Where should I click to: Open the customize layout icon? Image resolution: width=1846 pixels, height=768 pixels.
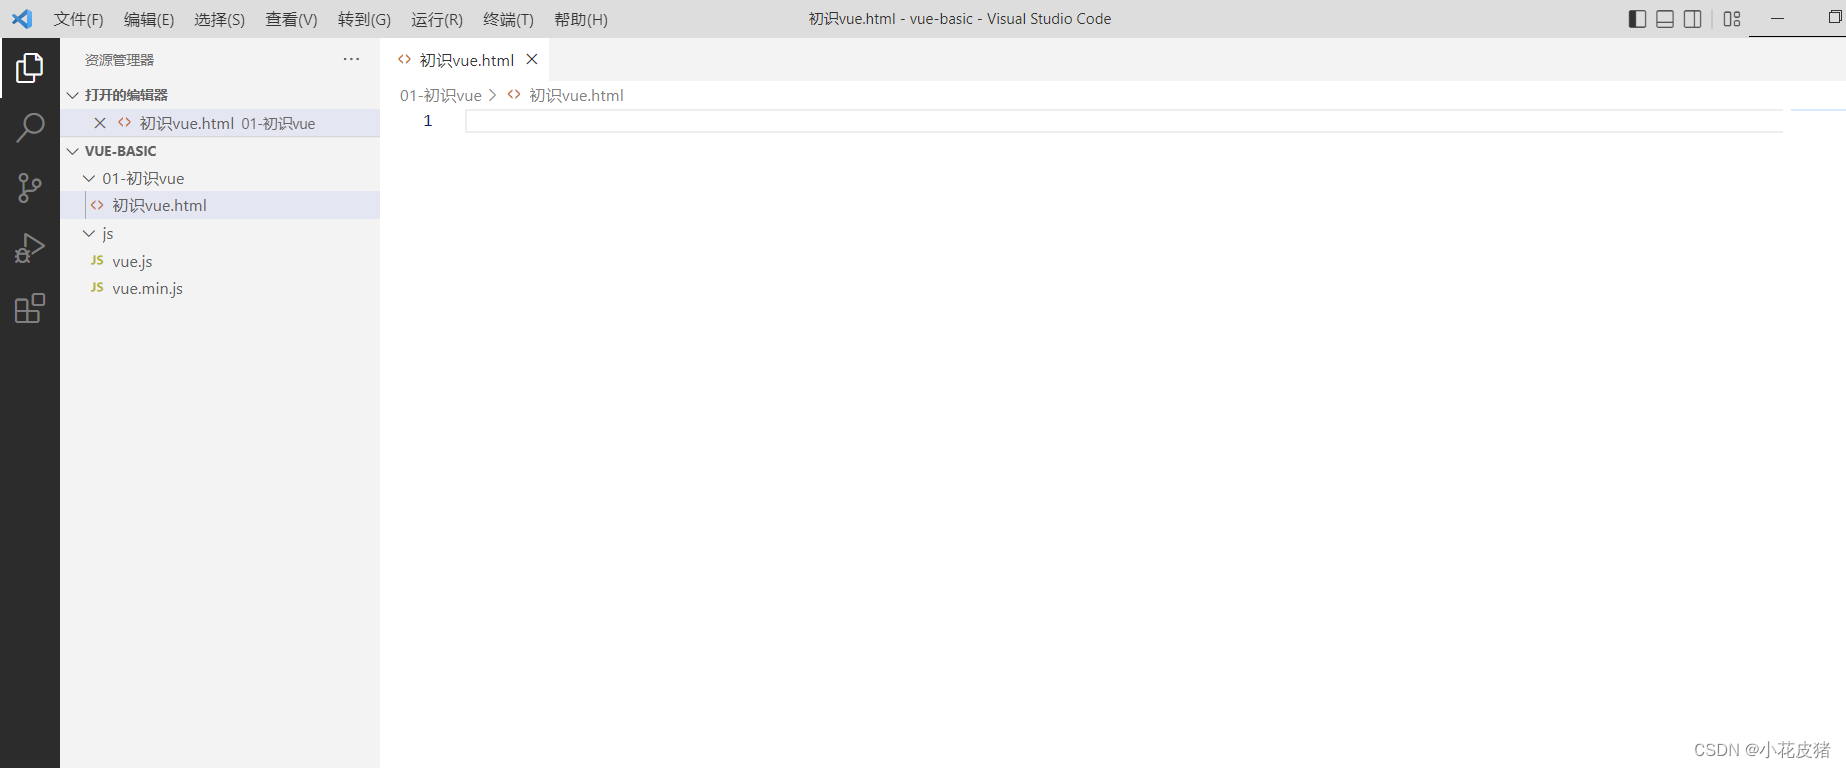pos(1732,19)
